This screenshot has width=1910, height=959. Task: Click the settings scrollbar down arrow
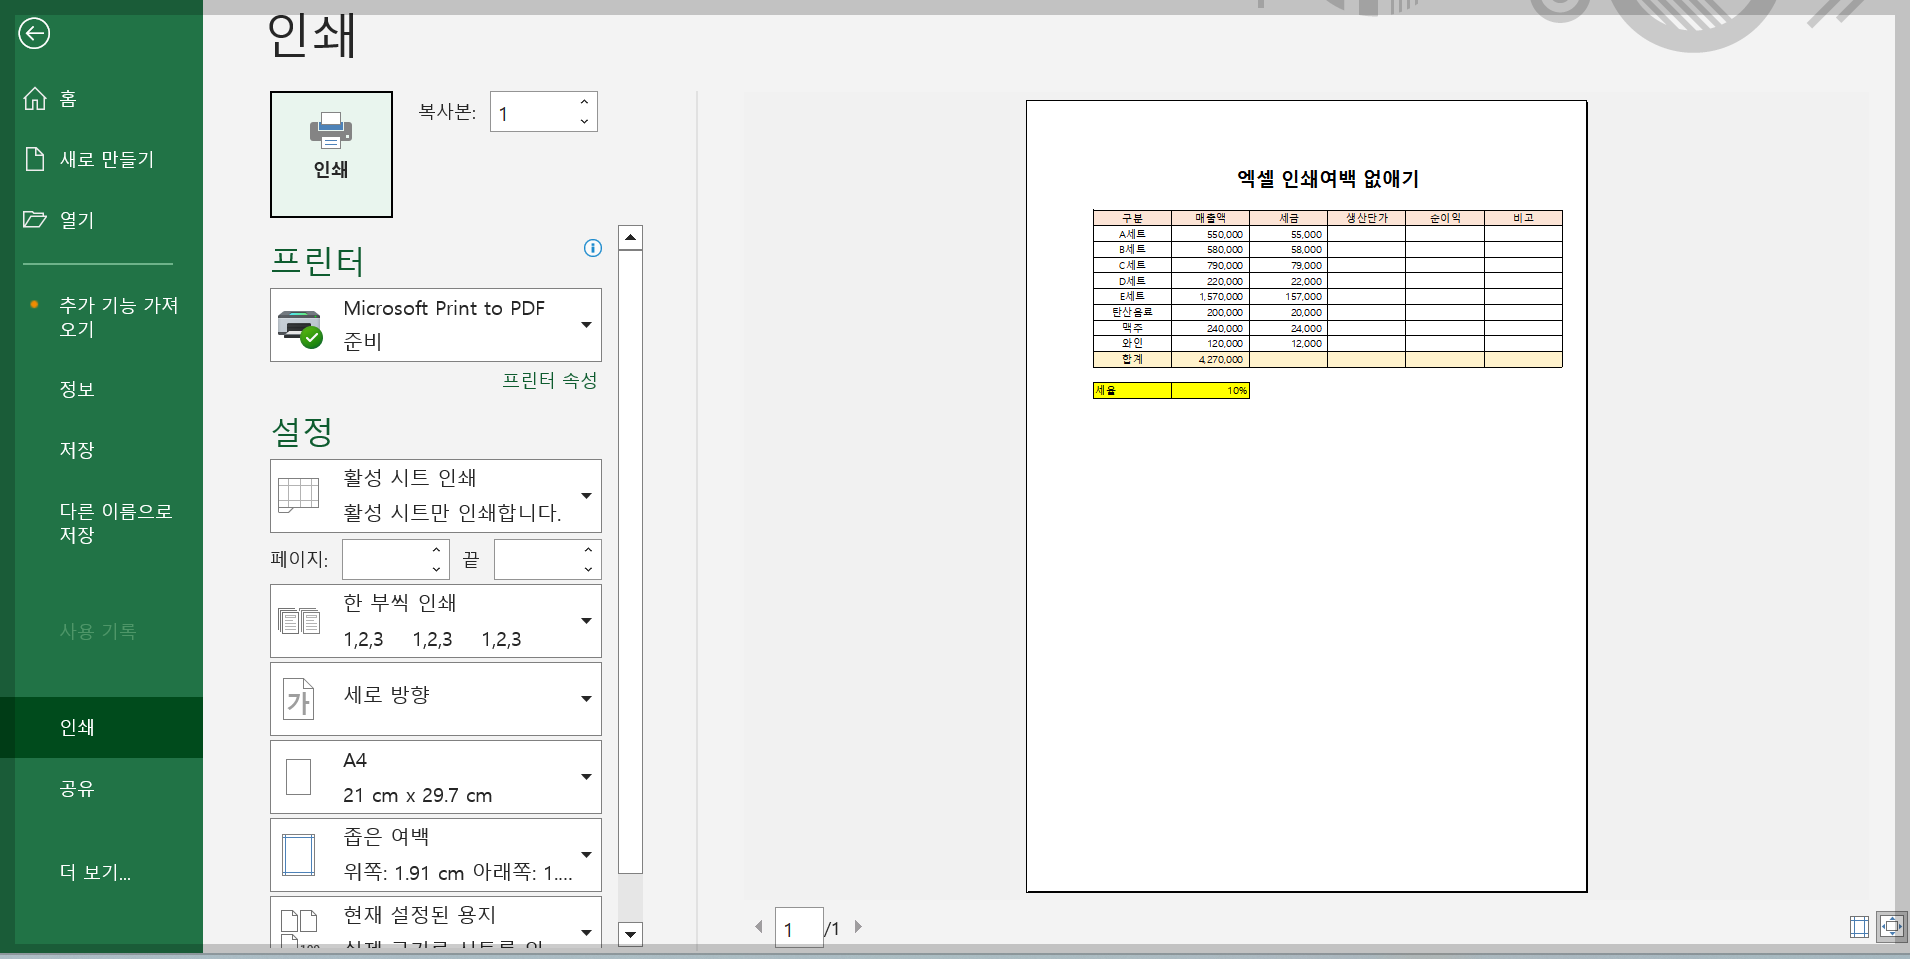(x=630, y=935)
